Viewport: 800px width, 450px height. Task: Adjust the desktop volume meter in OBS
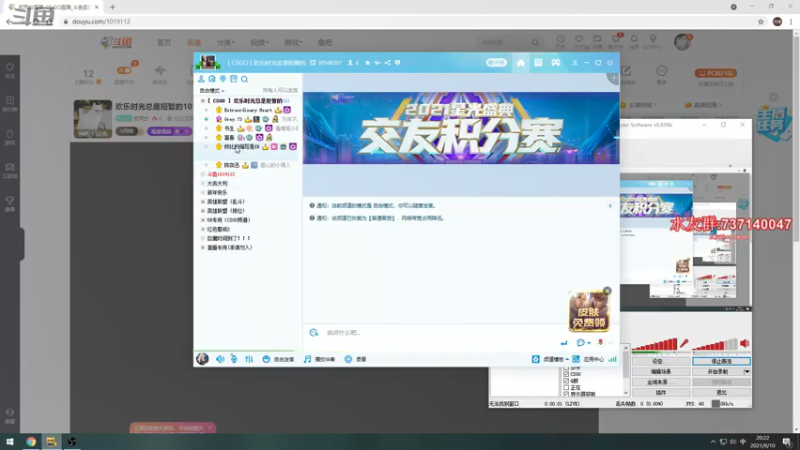pyautogui.click(x=715, y=345)
